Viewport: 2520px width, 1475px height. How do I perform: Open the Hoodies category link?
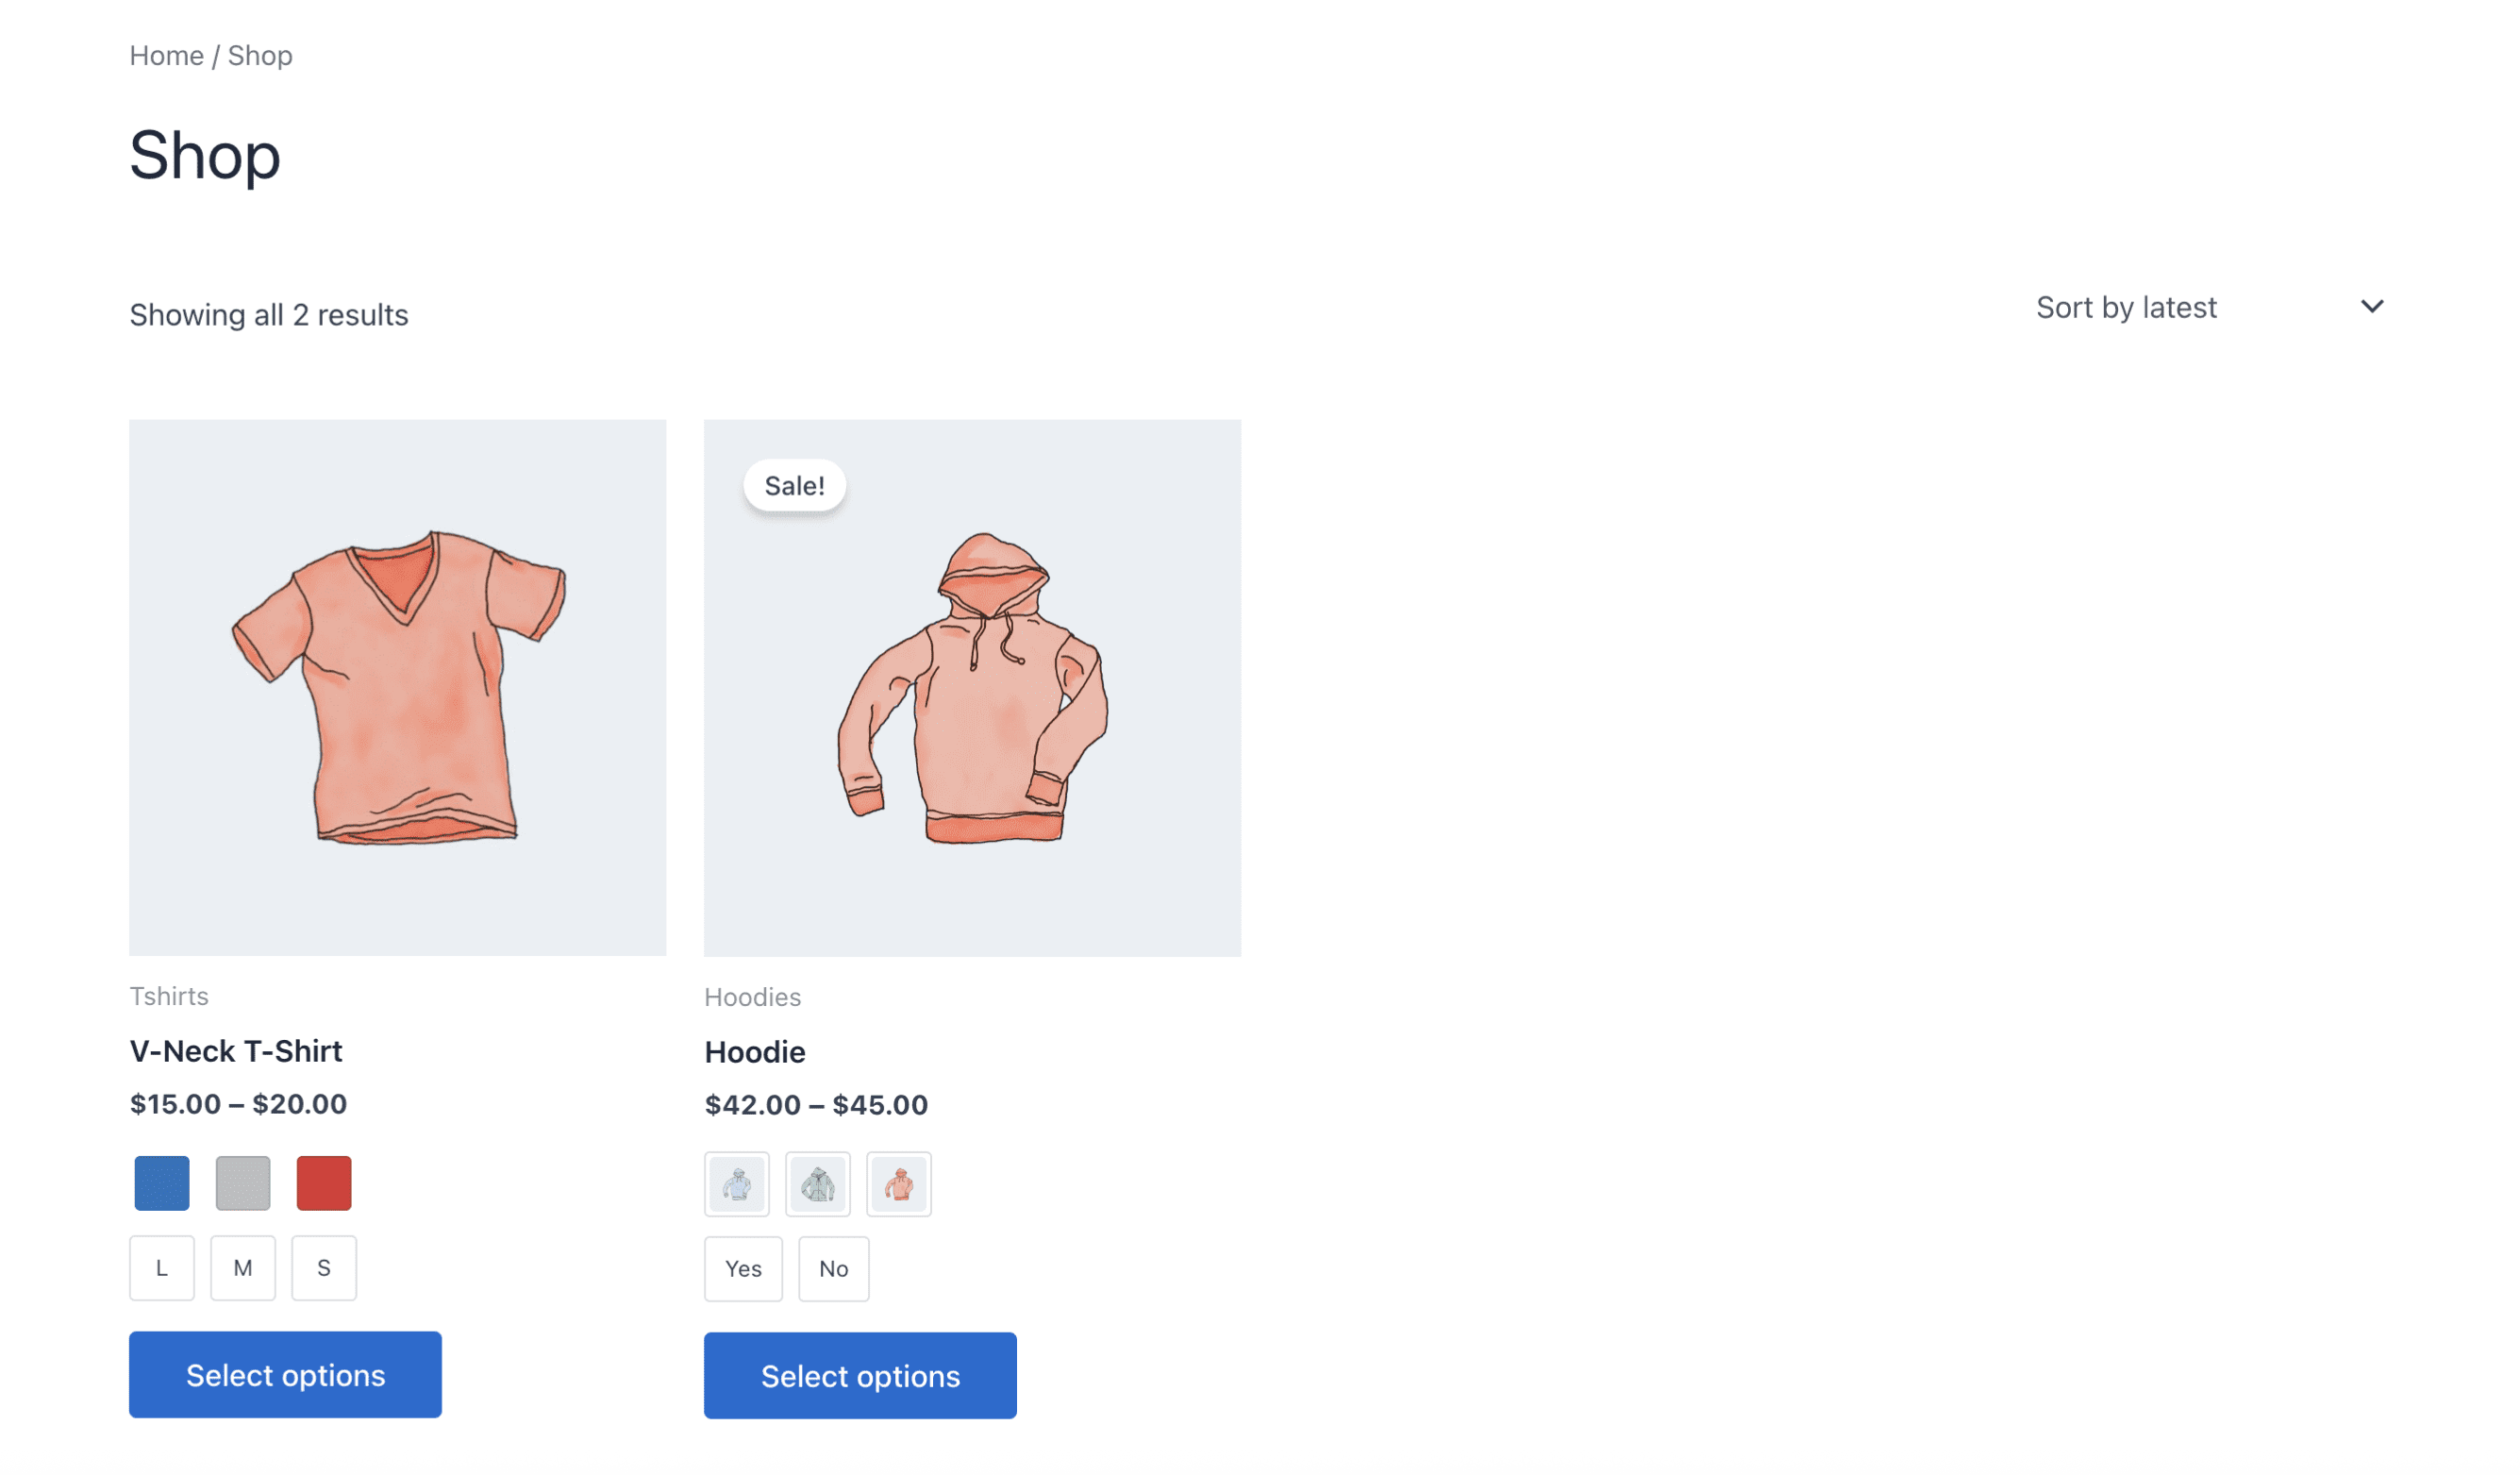[x=753, y=997]
